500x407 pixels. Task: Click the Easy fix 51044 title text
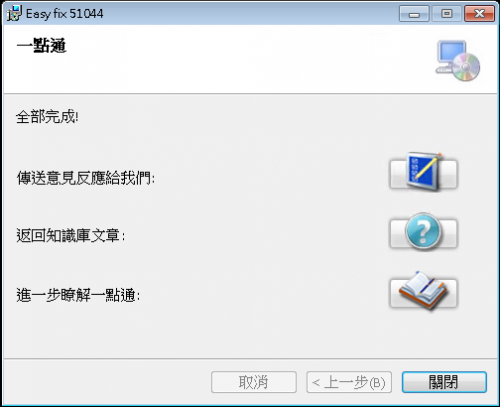65,14
